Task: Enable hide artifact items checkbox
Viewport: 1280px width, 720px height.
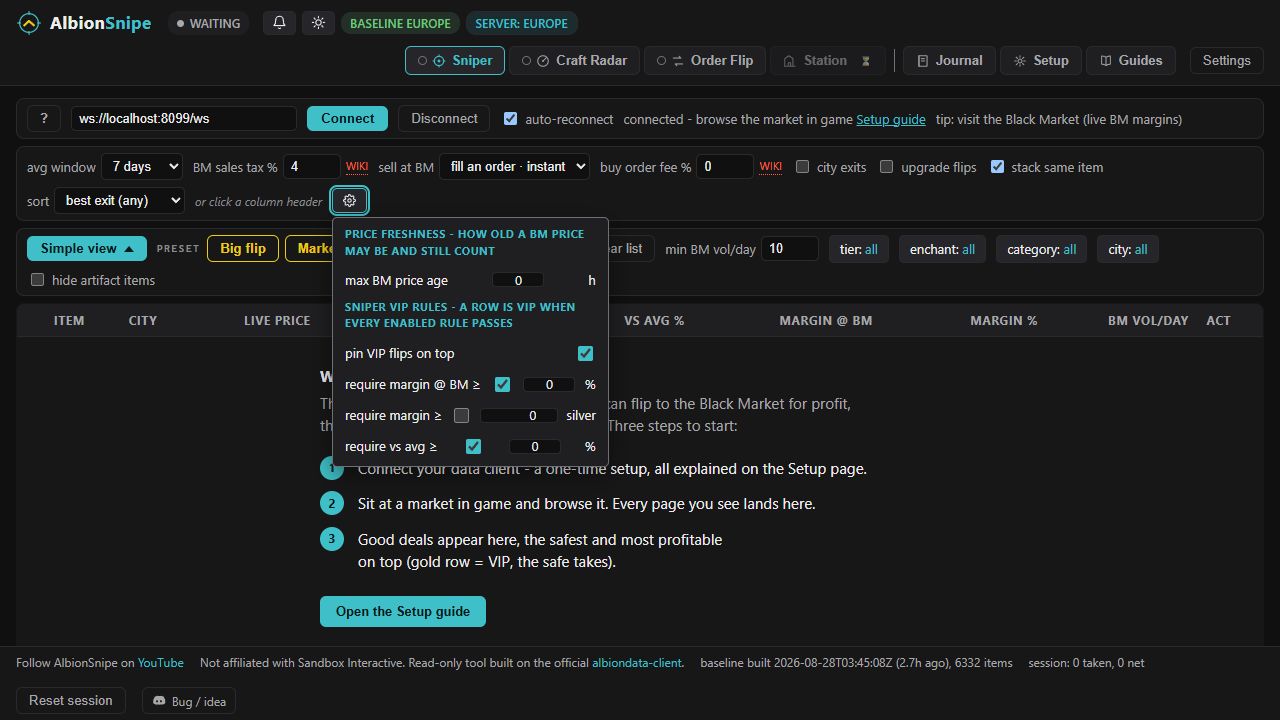Action: tap(38, 280)
